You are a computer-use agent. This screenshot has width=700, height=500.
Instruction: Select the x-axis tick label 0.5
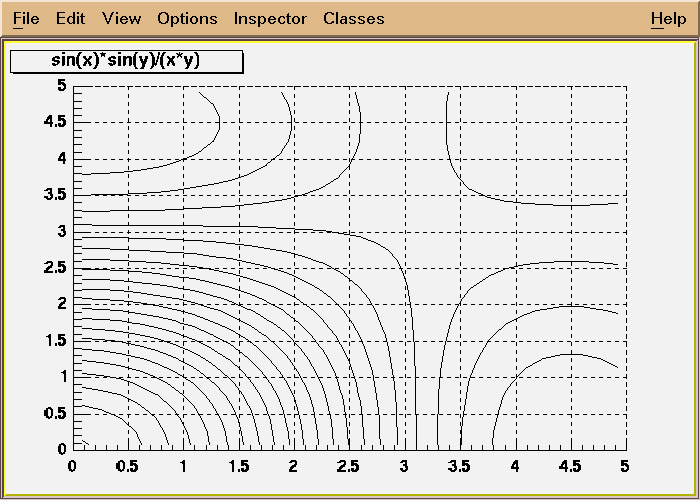pos(128,465)
